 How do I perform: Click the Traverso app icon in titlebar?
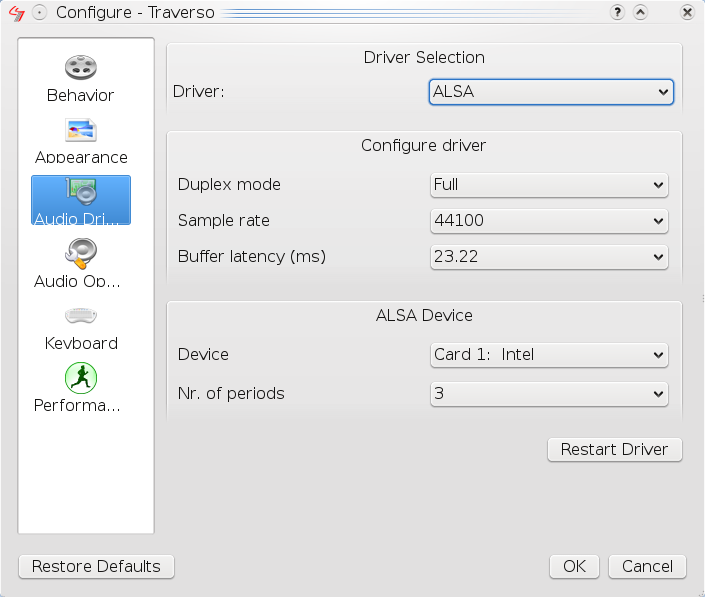15,13
